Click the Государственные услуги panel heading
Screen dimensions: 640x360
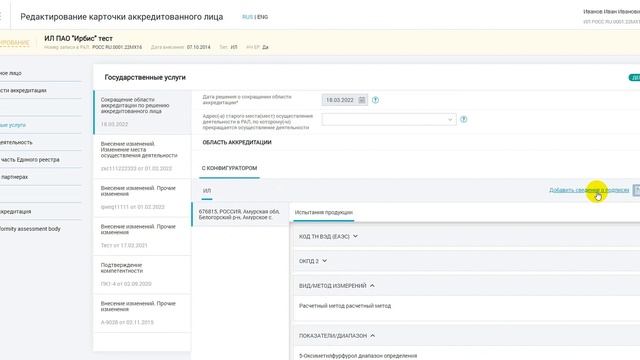click(145, 77)
